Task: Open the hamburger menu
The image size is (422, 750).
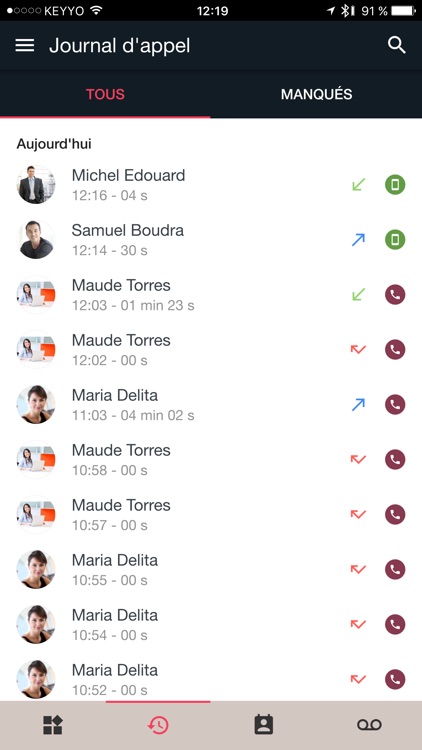Action: pyautogui.click(x=25, y=45)
